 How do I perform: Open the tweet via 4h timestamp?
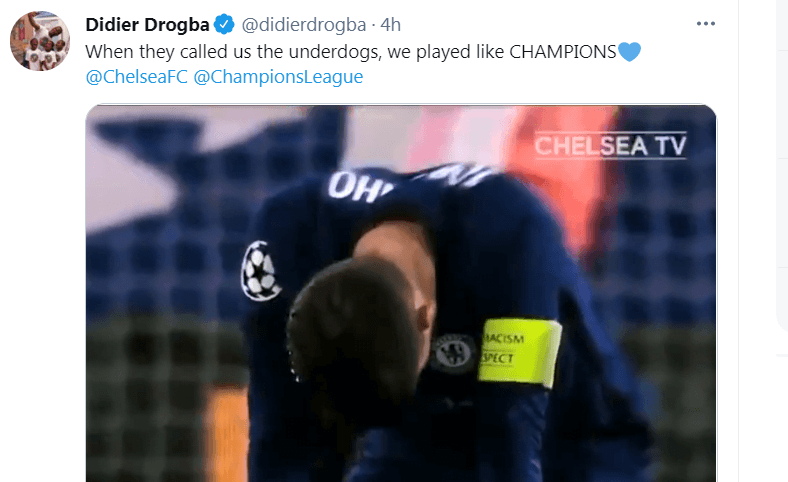point(390,24)
